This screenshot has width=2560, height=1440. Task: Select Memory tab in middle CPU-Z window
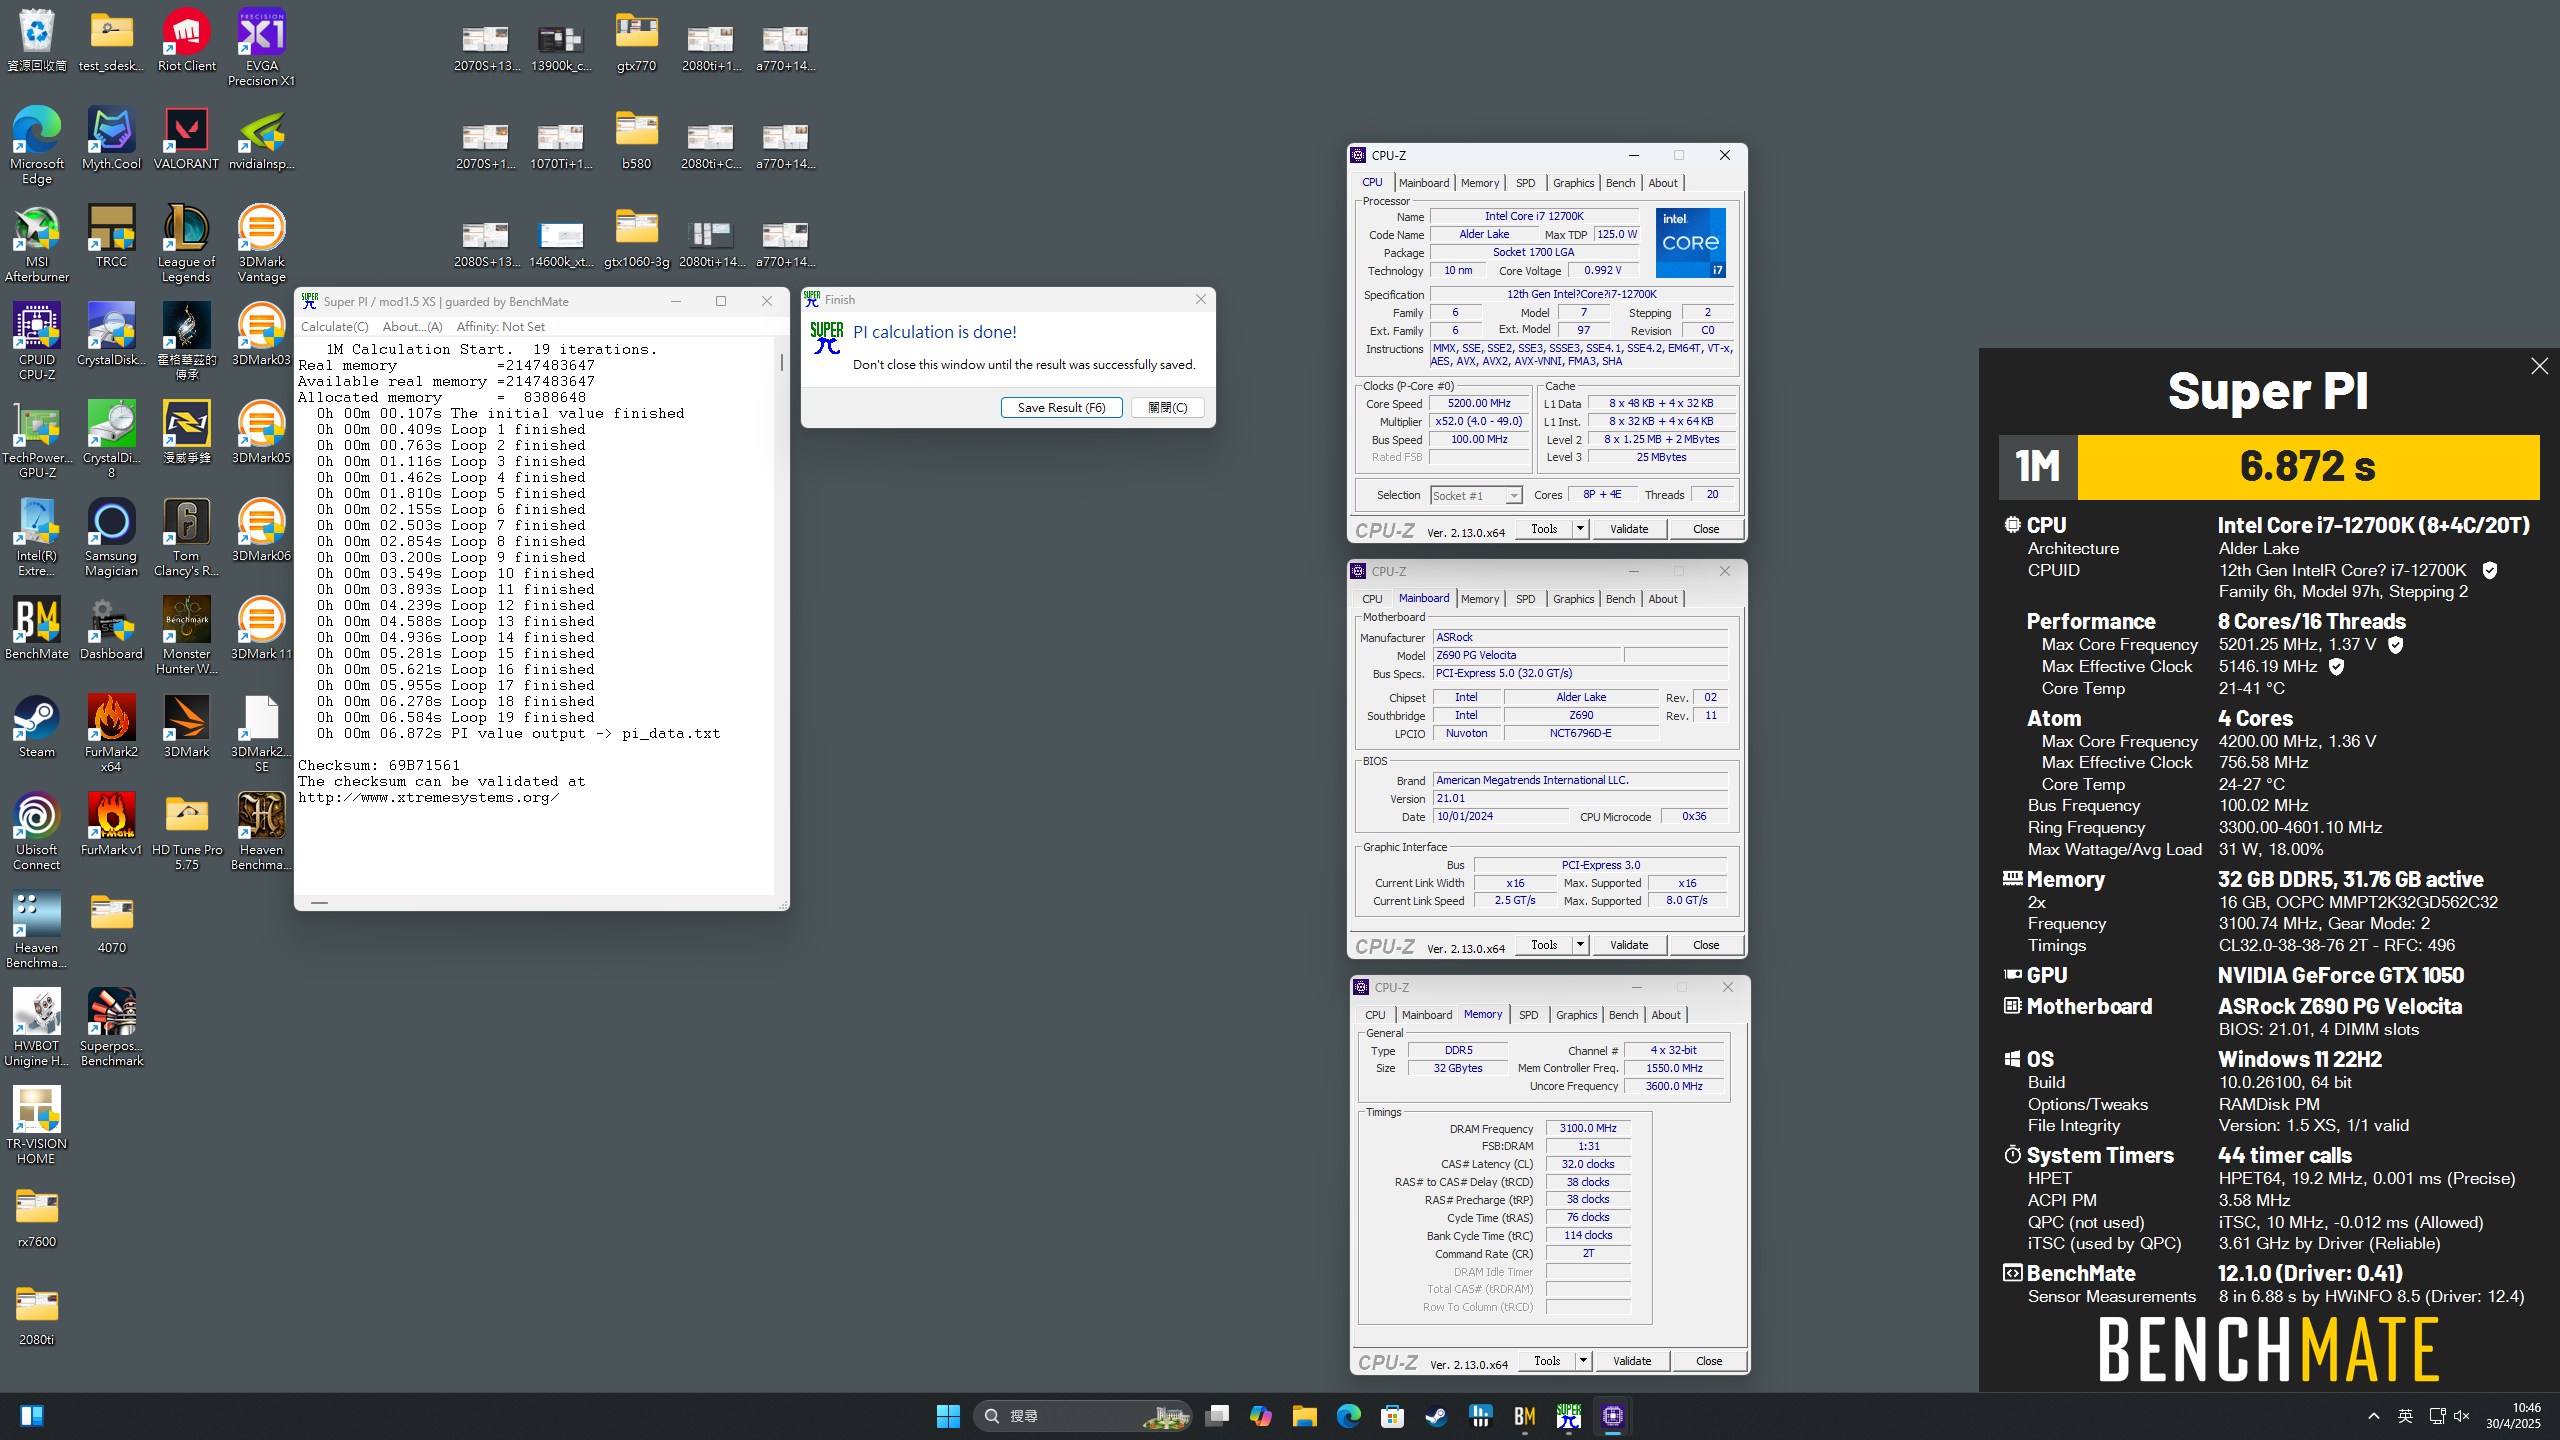(1479, 599)
